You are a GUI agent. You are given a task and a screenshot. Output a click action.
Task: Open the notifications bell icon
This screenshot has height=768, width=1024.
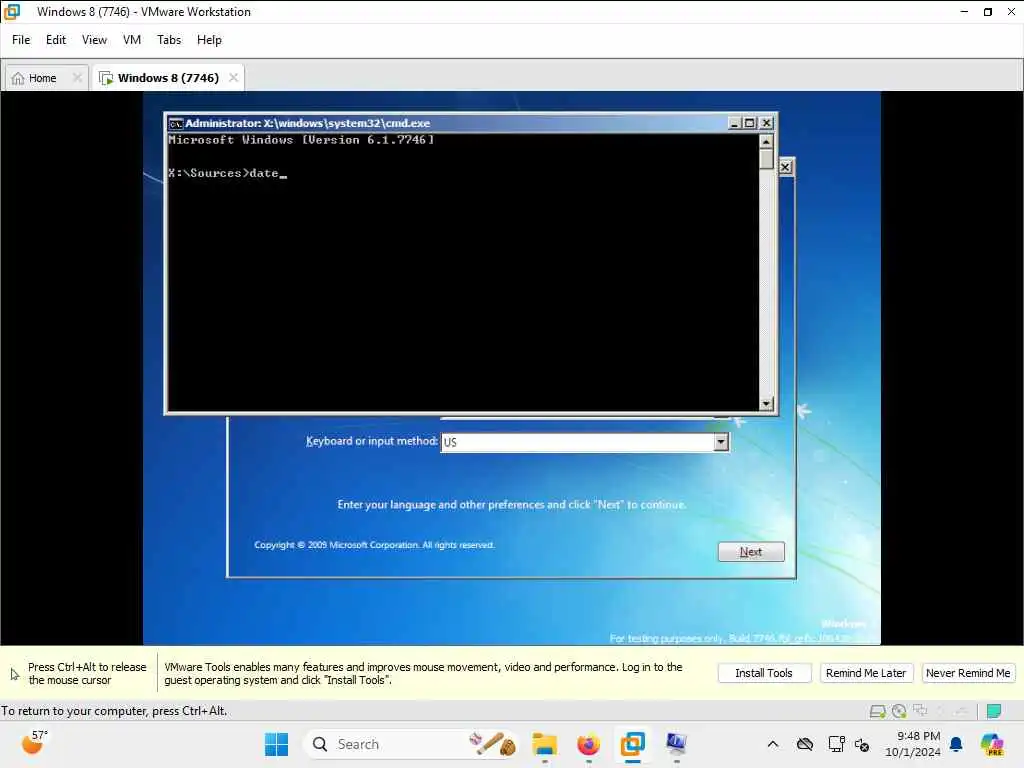tap(957, 744)
